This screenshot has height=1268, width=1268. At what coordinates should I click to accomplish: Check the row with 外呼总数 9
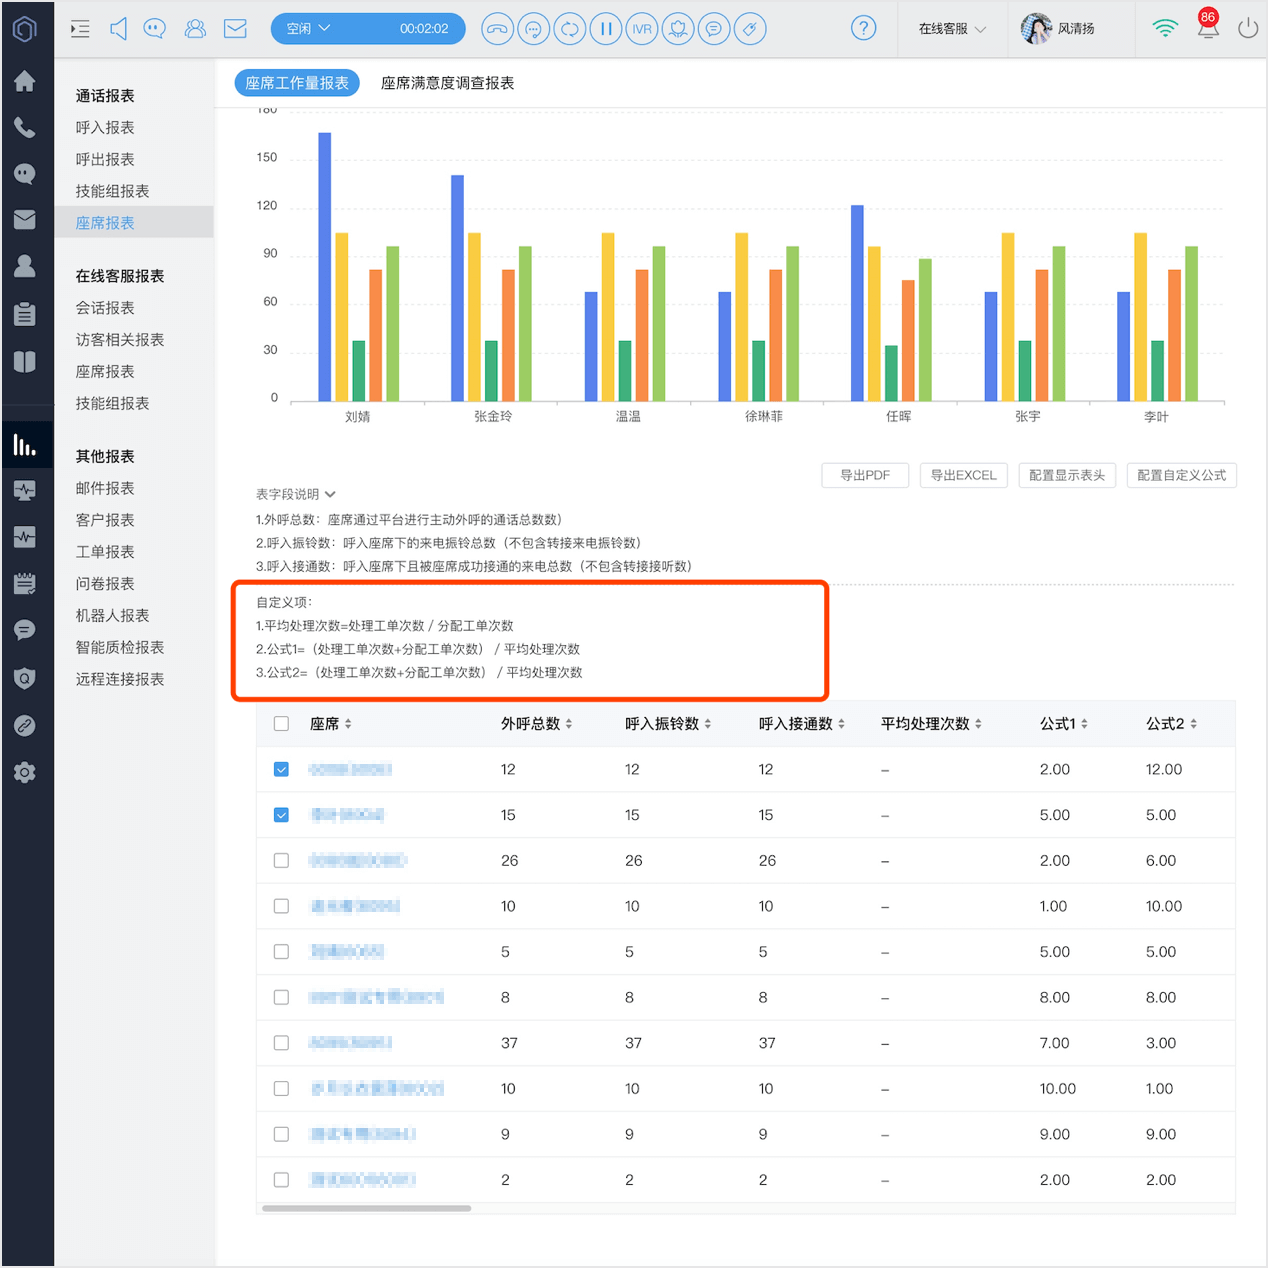281,1134
